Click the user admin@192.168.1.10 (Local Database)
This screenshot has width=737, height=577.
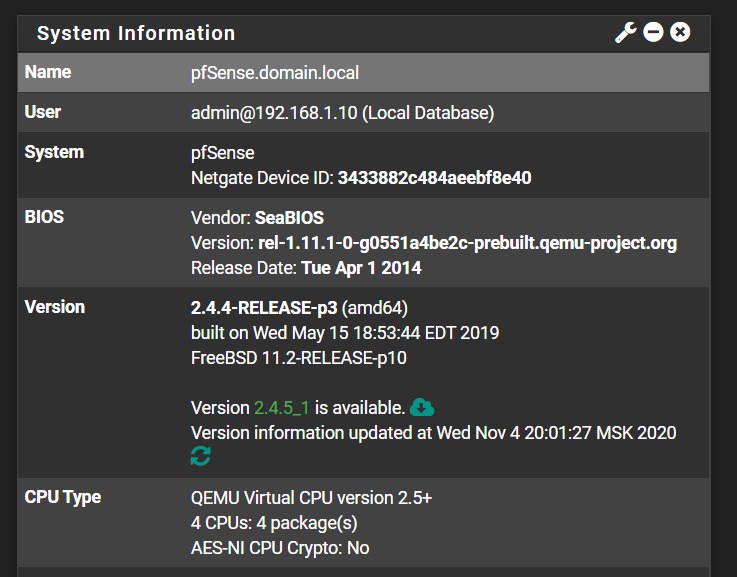tap(343, 113)
